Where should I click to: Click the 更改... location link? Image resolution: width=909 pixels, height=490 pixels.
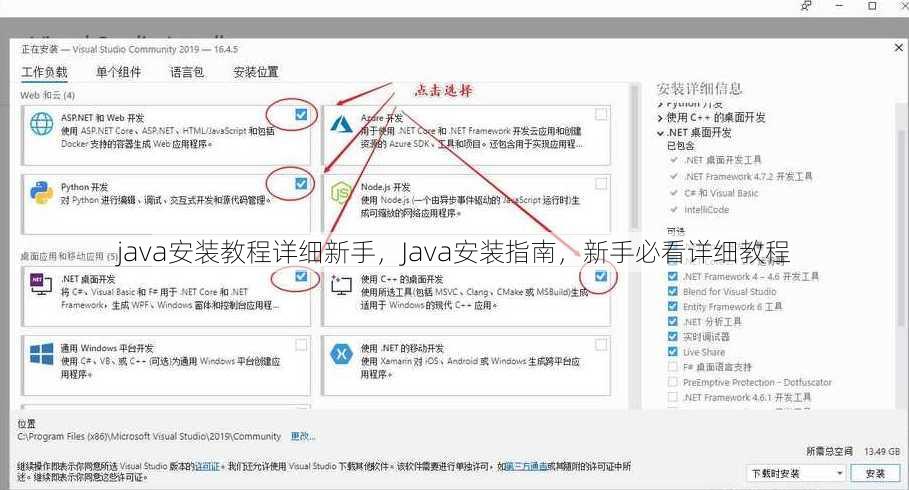[x=303, y=436]
